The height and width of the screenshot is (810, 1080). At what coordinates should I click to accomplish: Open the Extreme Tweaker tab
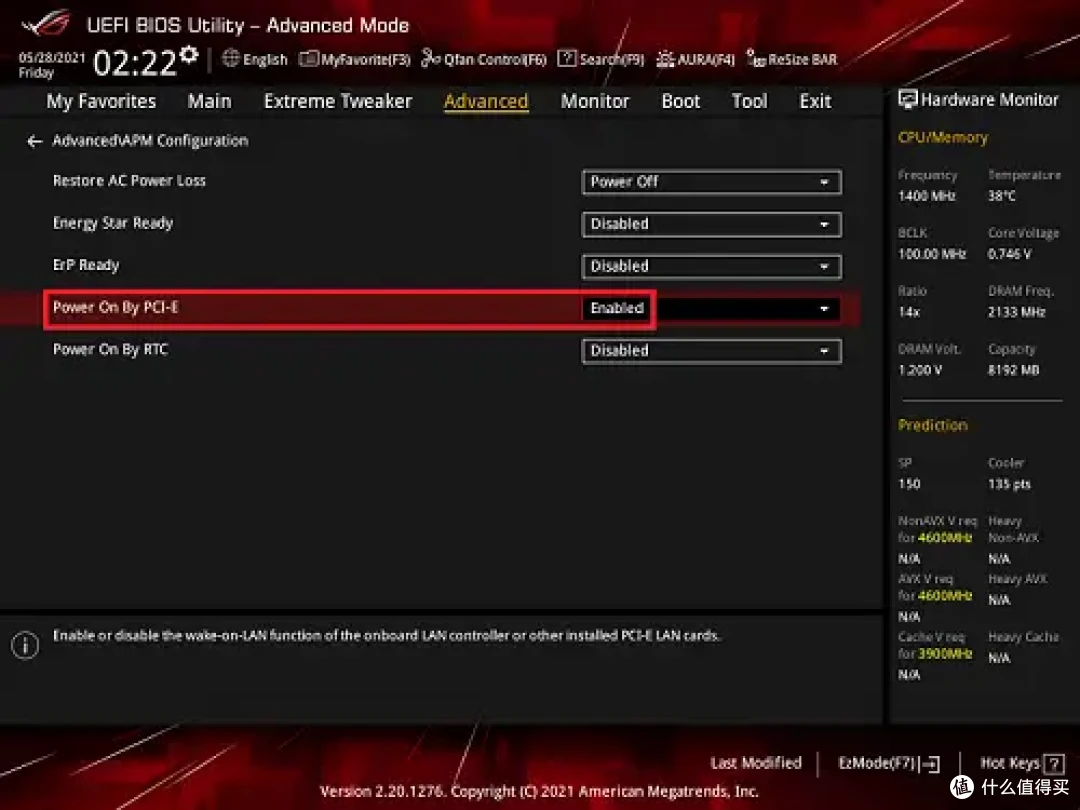coord(338,101)
